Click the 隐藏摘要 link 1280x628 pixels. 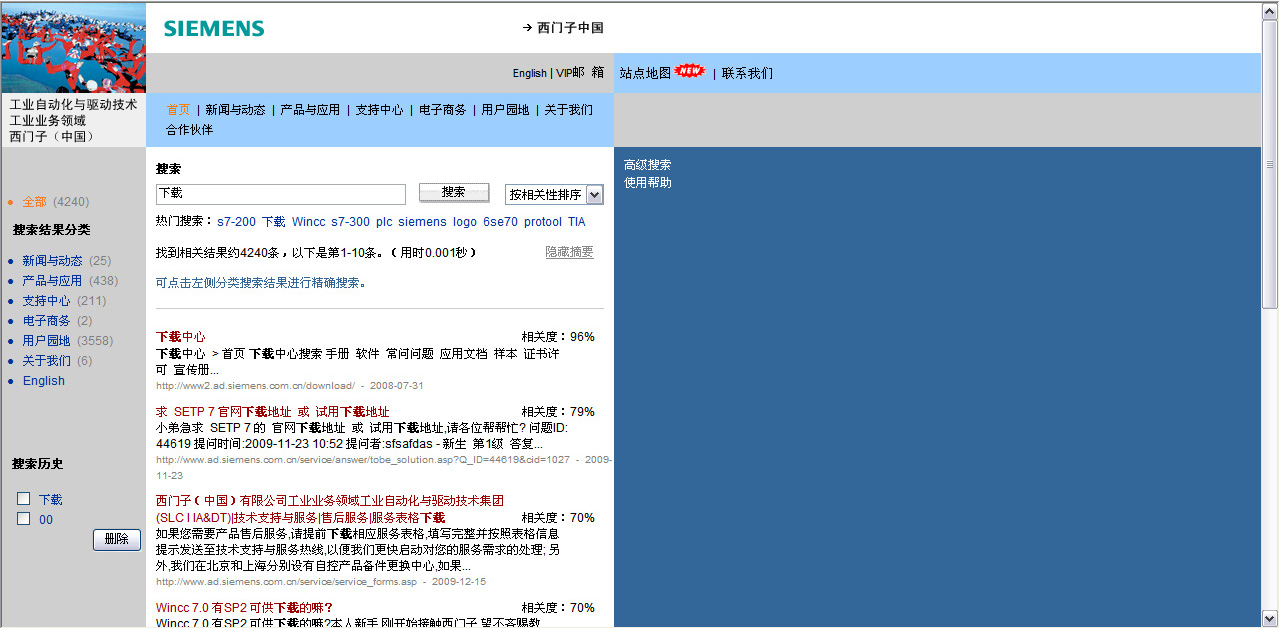pyautogui.click(x=570, y=252)
